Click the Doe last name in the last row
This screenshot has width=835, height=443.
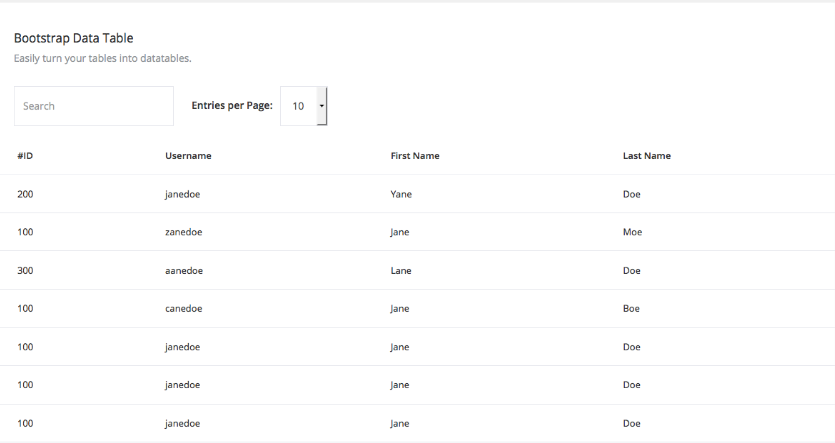tap(632, 424)
